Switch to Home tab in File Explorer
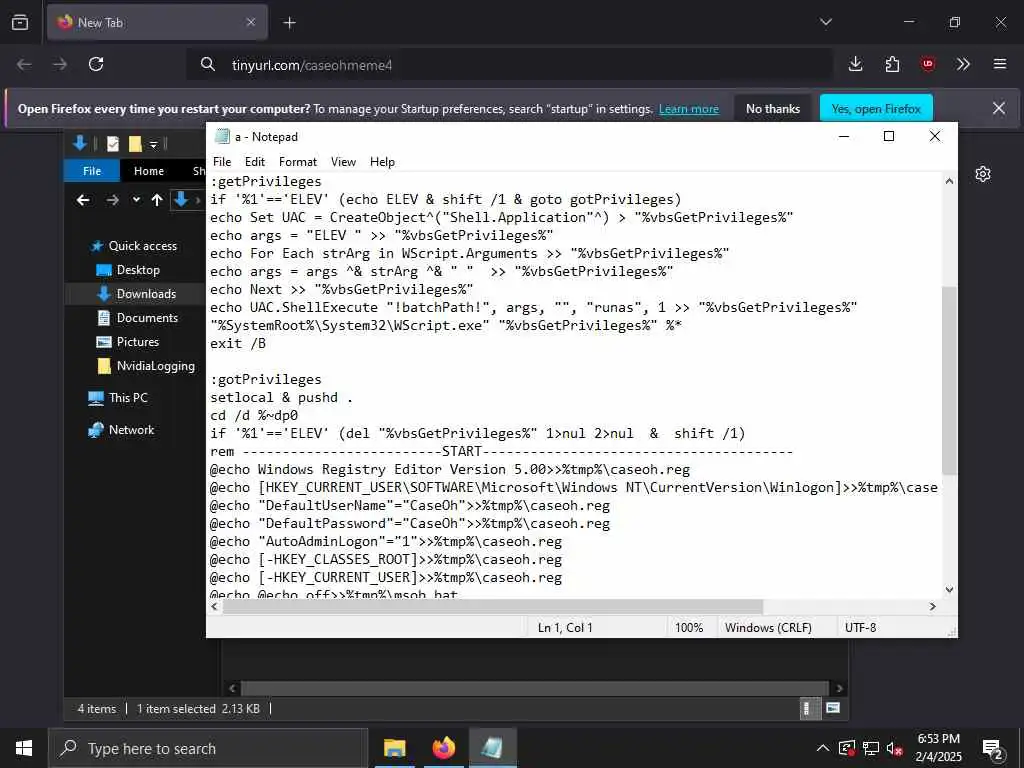 [149, 171]
